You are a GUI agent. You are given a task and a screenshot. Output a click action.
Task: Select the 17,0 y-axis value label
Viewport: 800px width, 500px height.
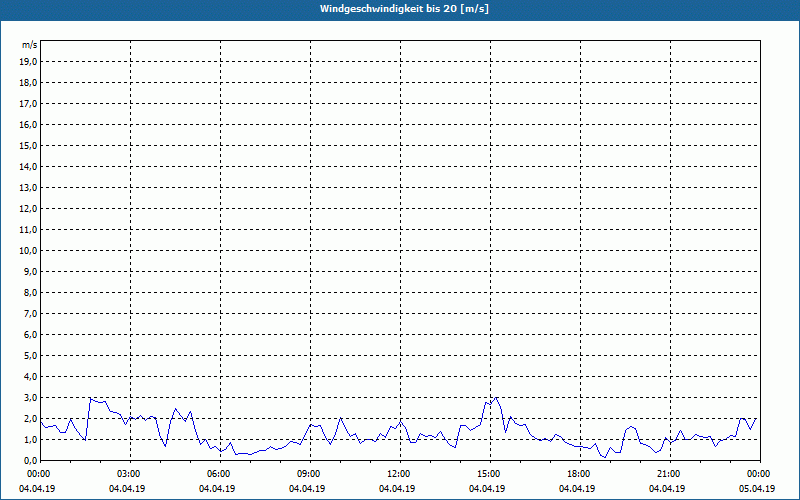(x=28, y=103)
